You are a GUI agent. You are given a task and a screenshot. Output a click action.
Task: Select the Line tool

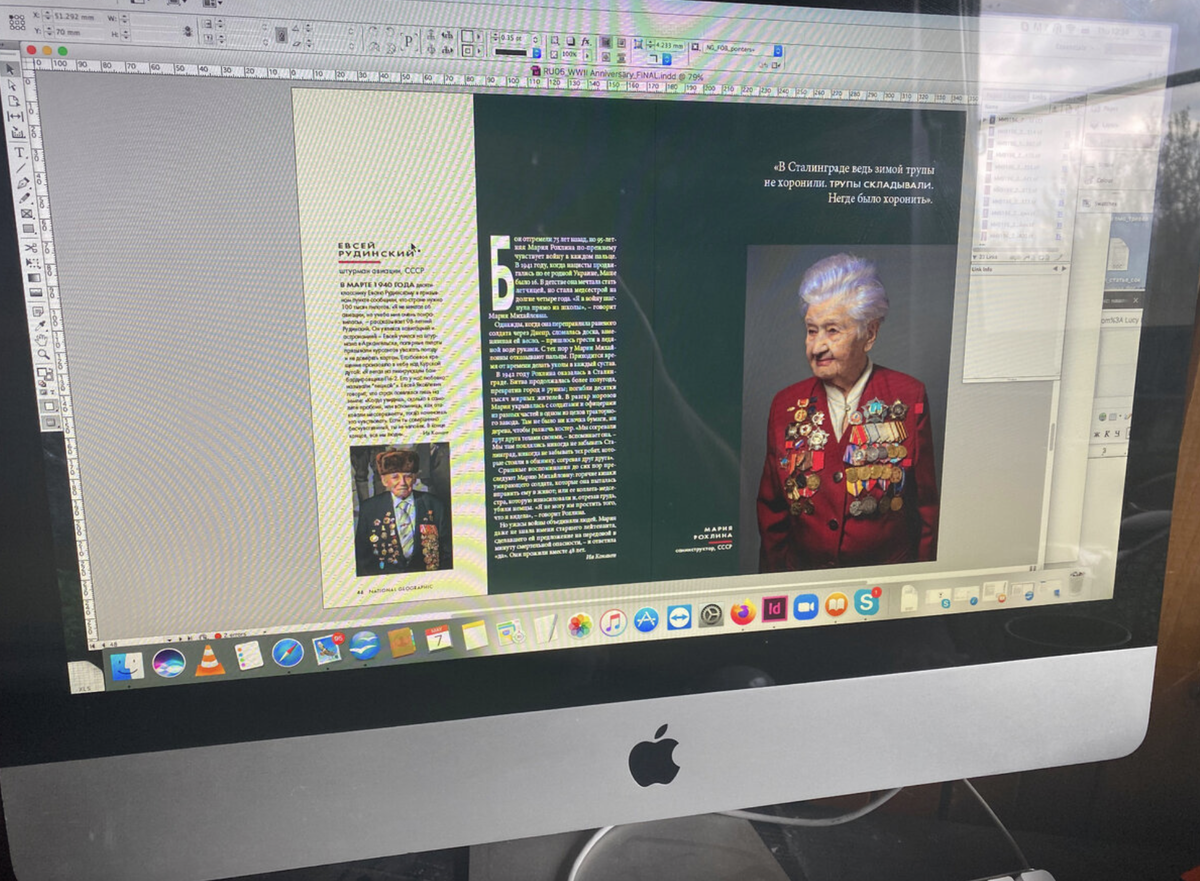pyautogui.click(x=20, y=168)
